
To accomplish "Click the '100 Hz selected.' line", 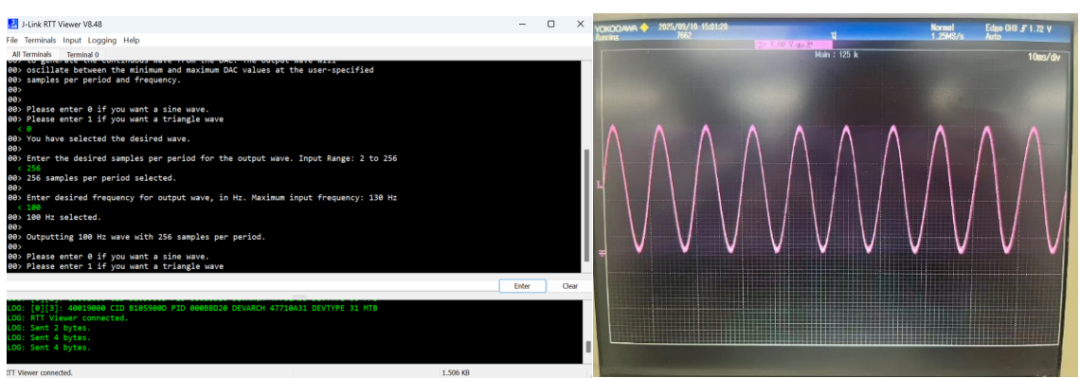I will point(63,217).
